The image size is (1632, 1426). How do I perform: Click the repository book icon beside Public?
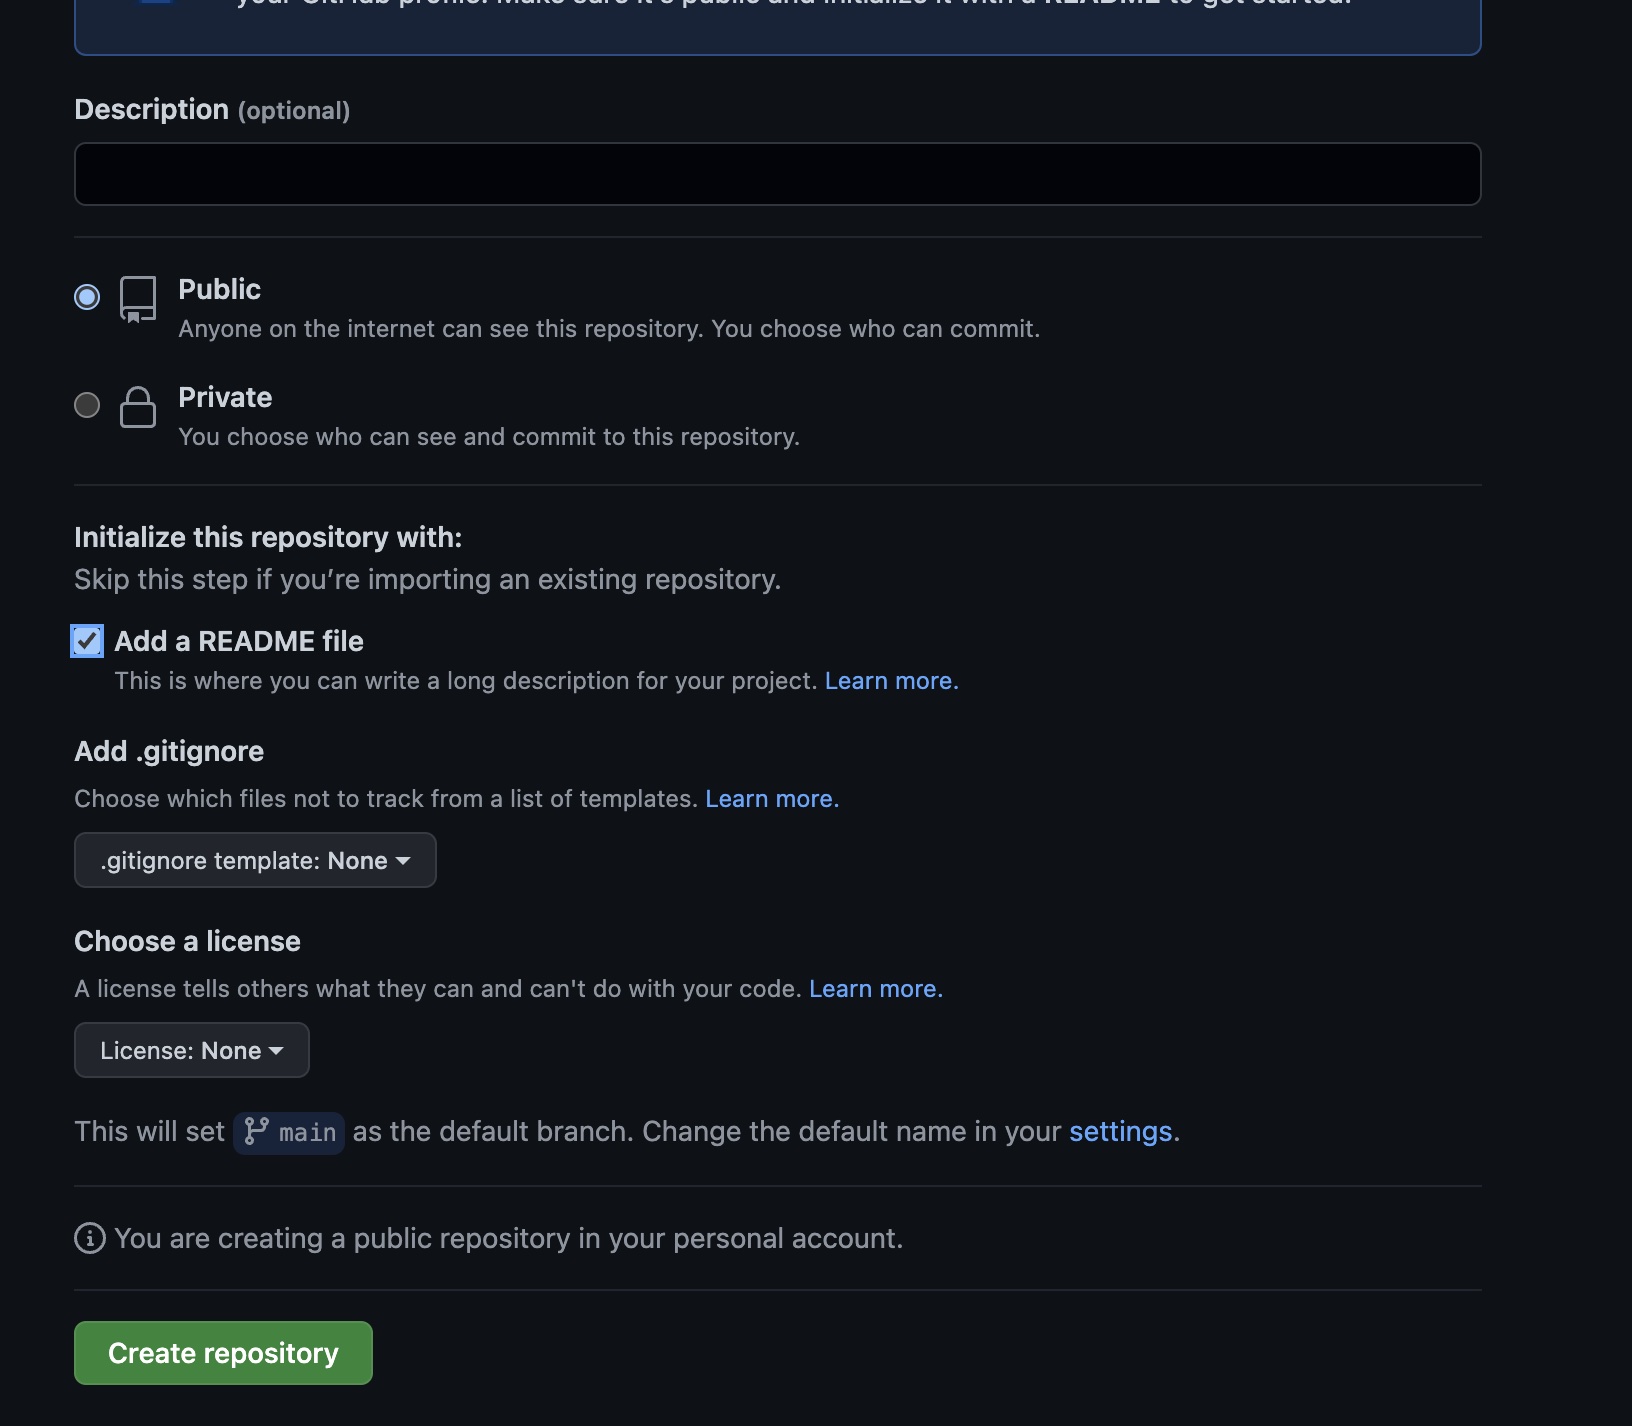(138, 299)
